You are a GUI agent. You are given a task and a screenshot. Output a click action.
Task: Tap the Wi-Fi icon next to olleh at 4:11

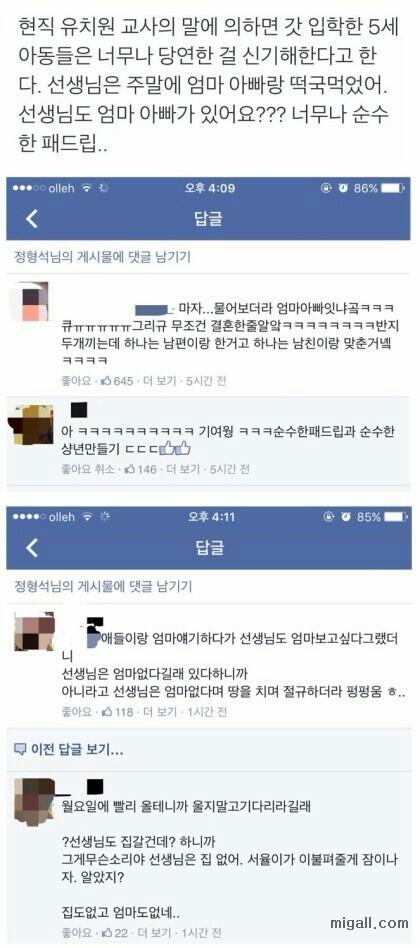(x=86, y=518)
